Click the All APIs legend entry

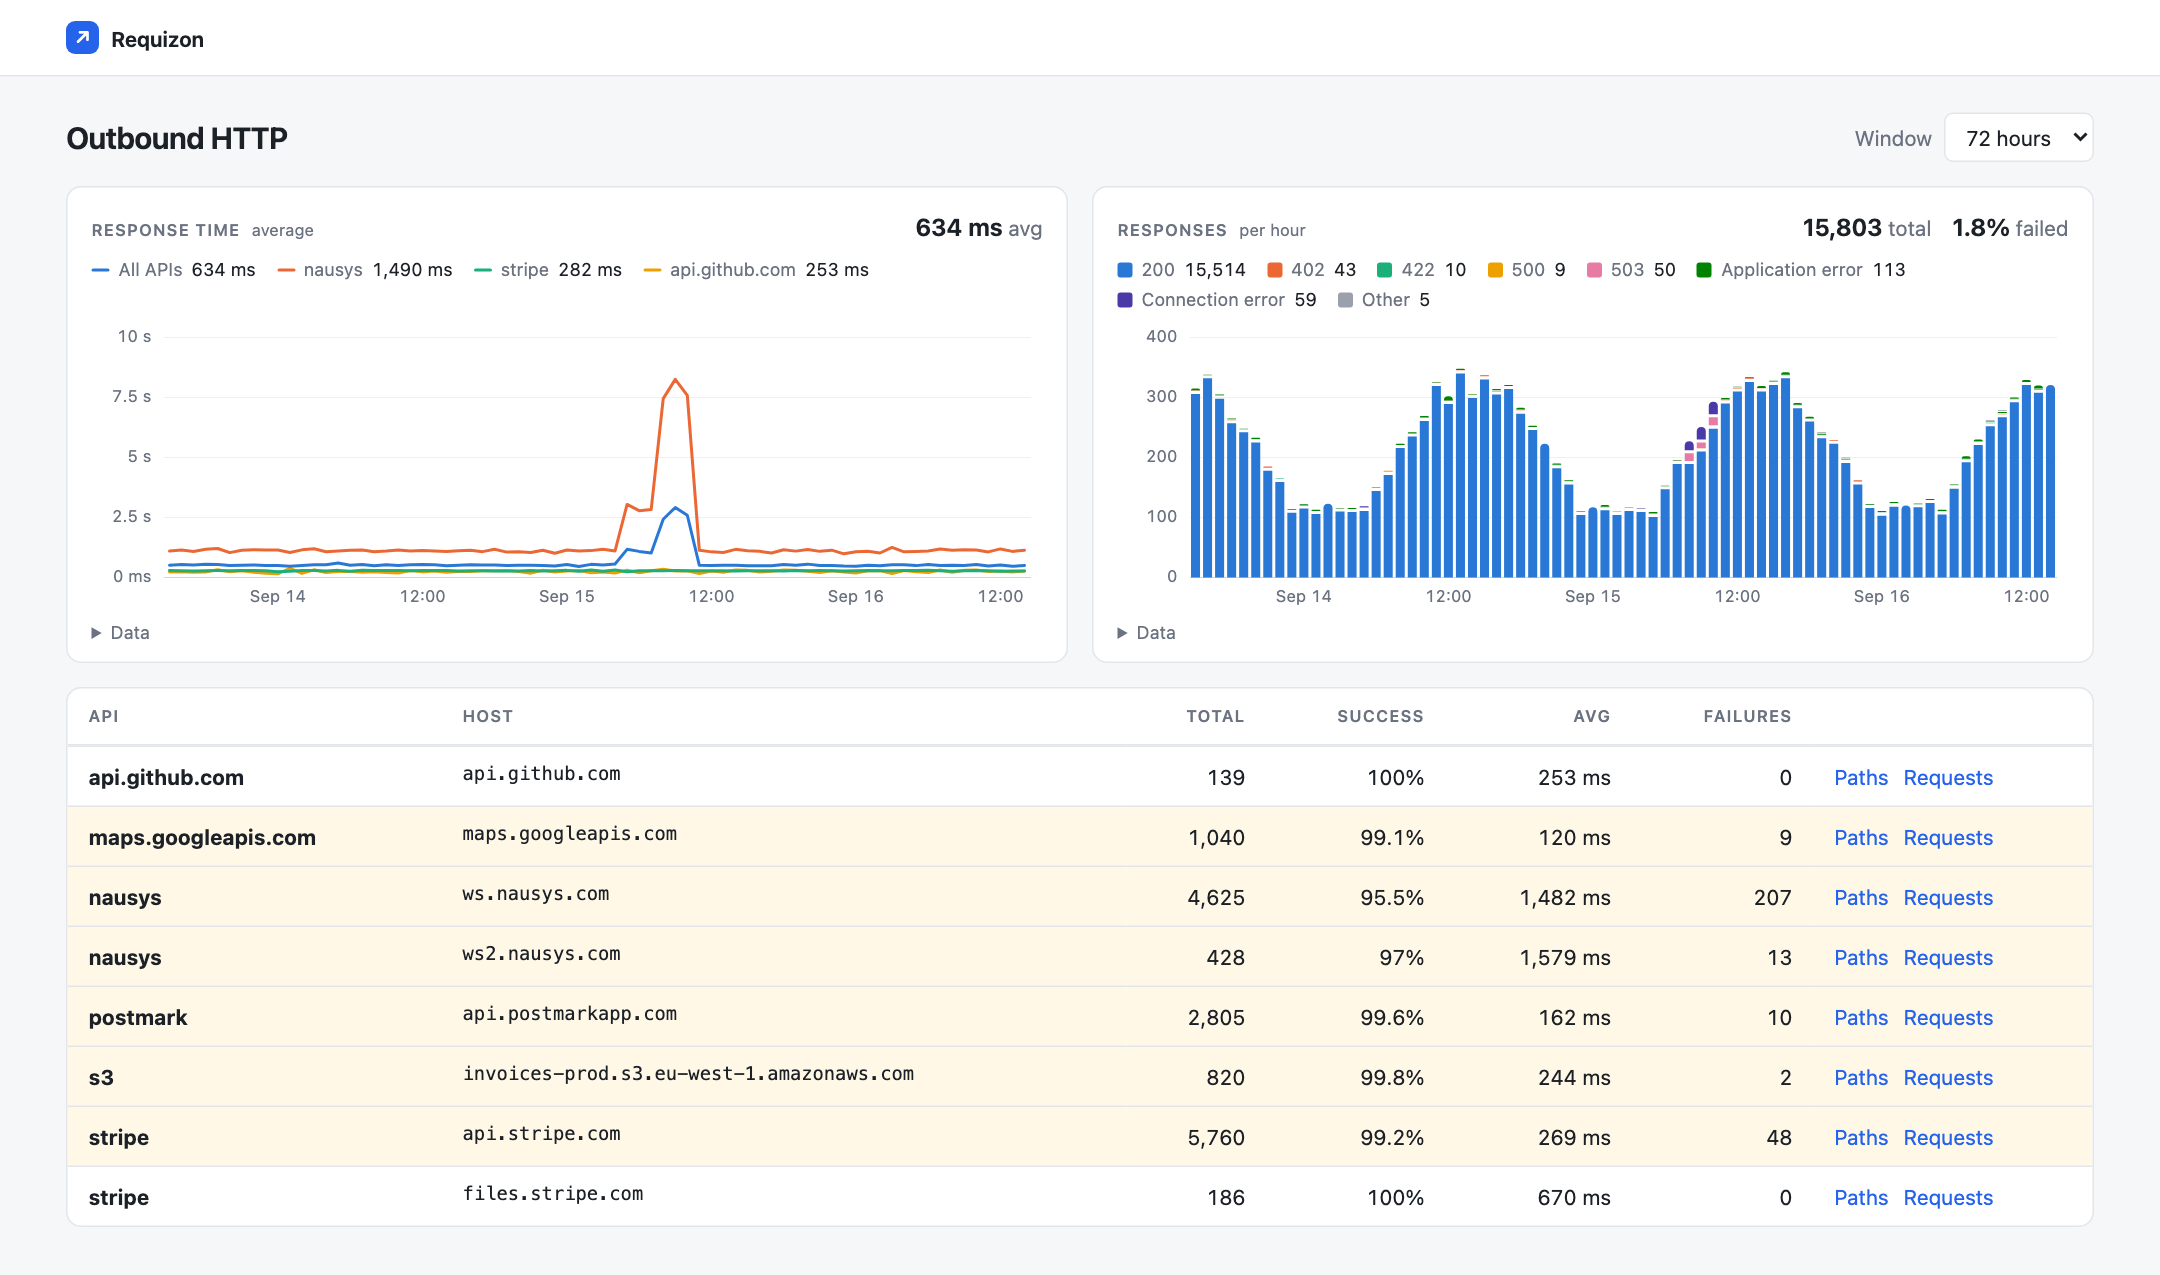[173, 270]
